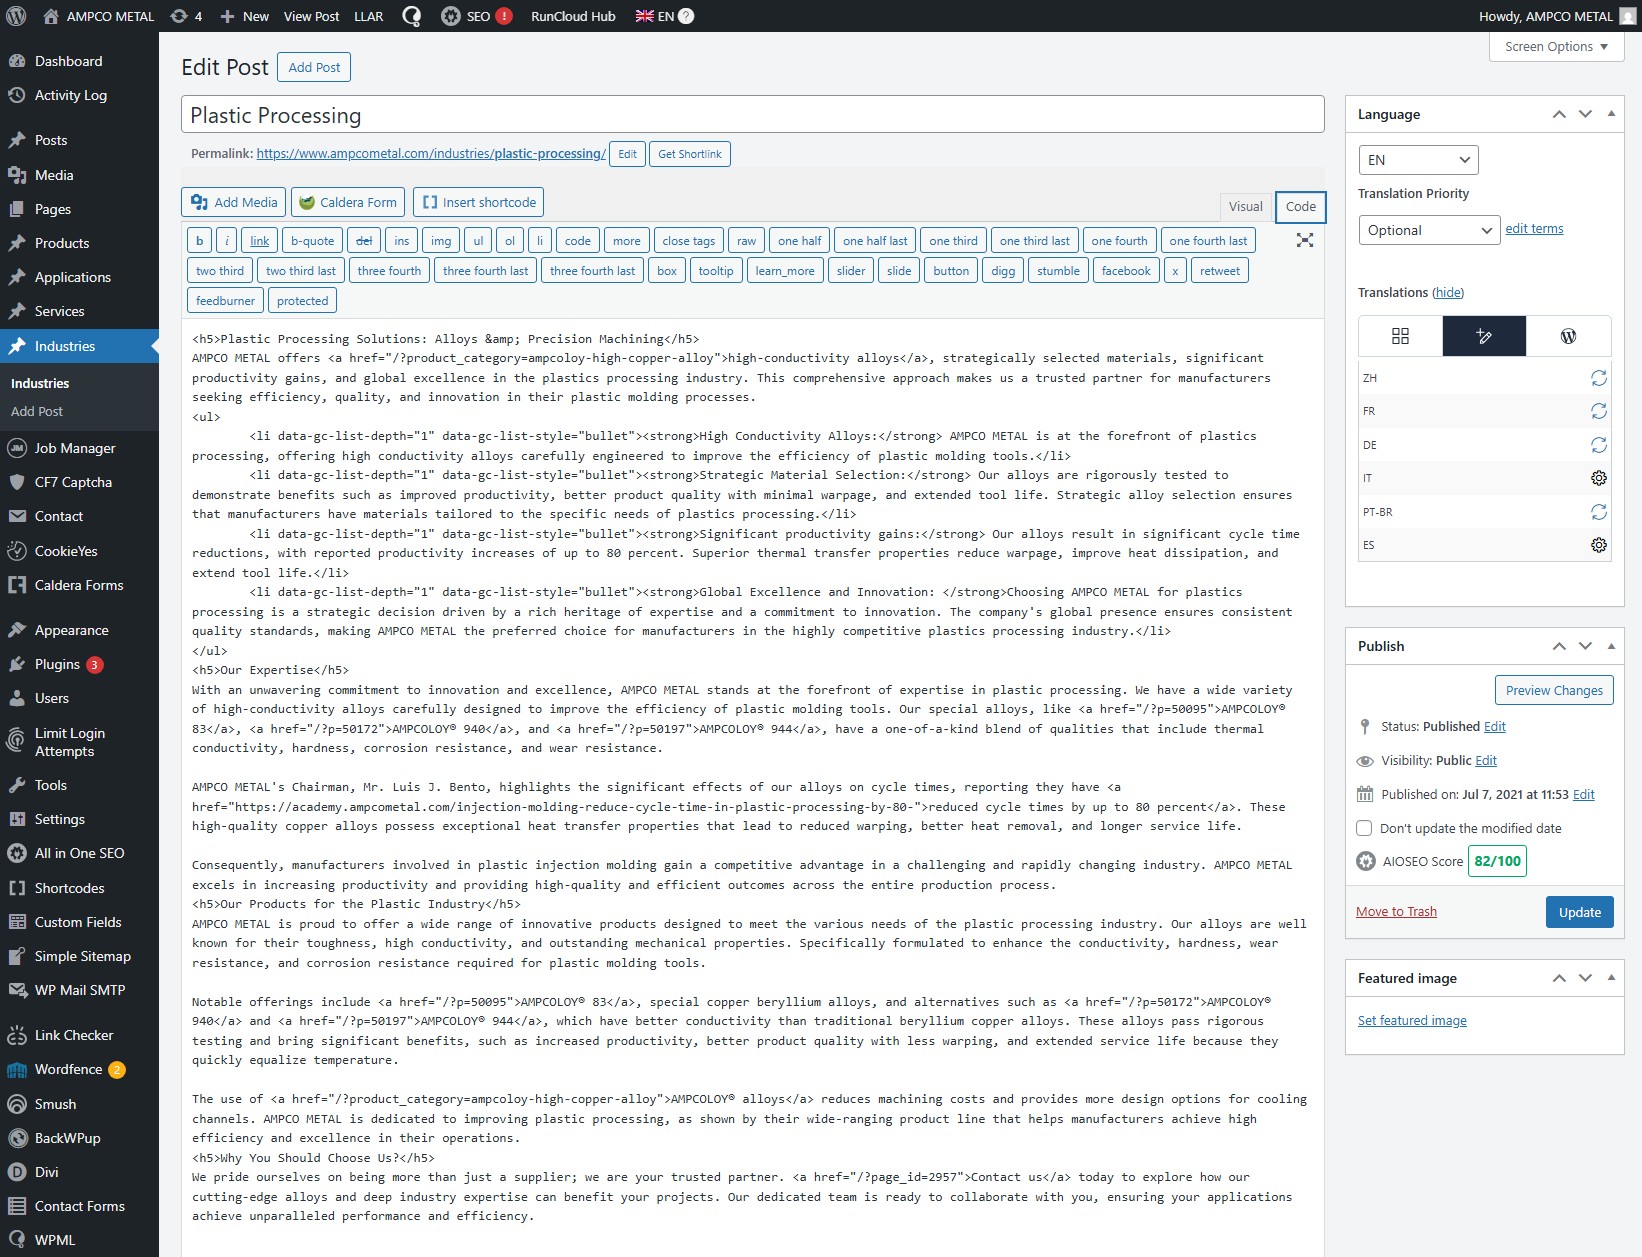
Task: Select the pen translation editor tab icon
Action: click(x=1484, y=336)
